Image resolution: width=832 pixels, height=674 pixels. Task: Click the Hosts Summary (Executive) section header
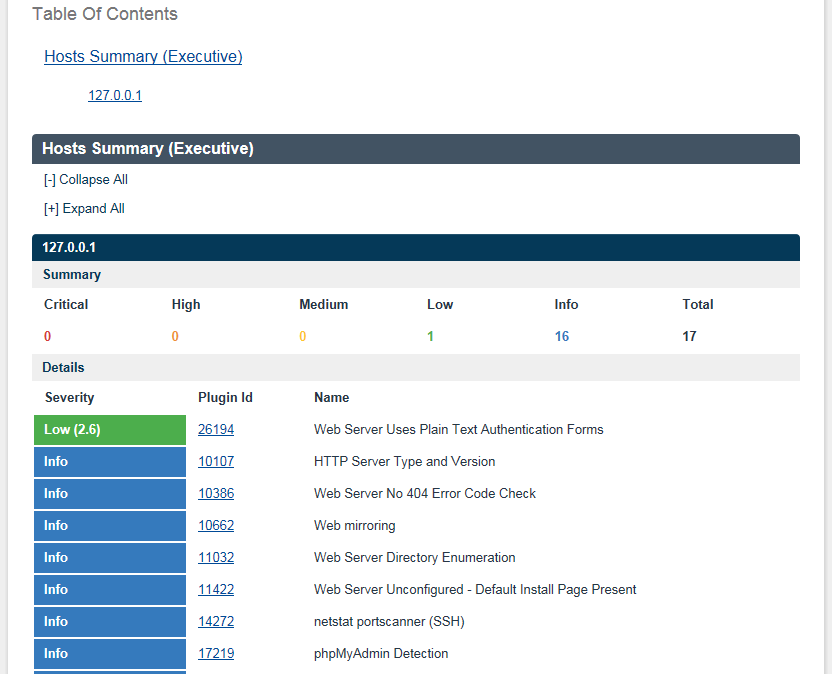pyautogui.click(x=415, y=149)
